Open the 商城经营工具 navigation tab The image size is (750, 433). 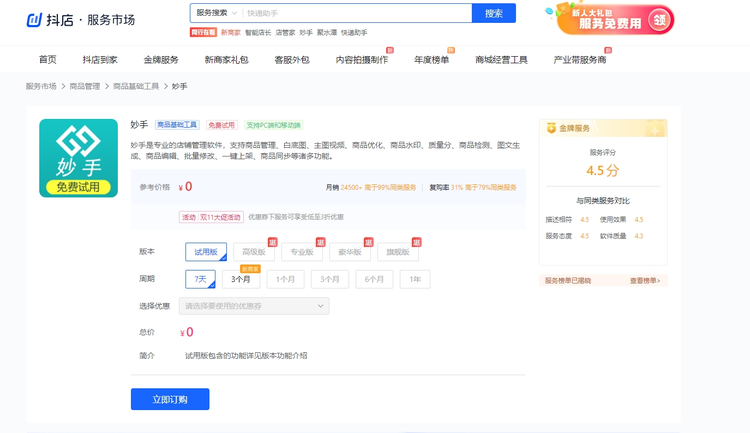coord(501,60)
